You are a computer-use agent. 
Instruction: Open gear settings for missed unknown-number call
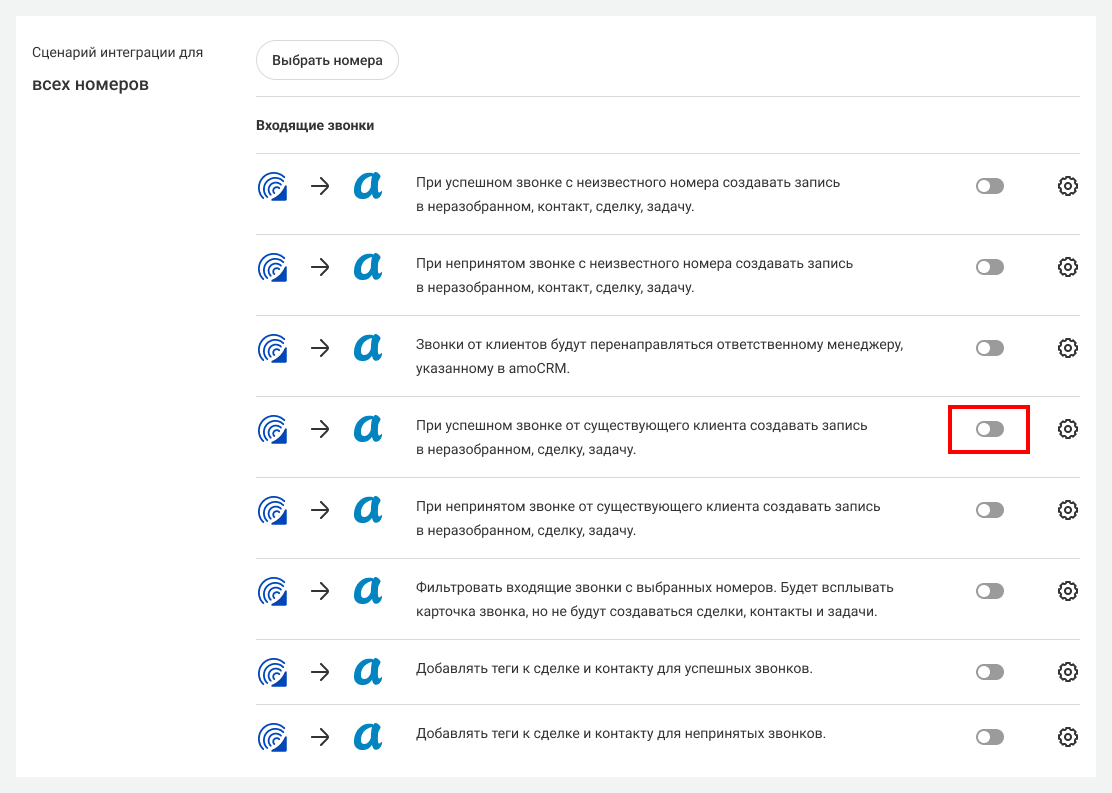click(1067, 267)
